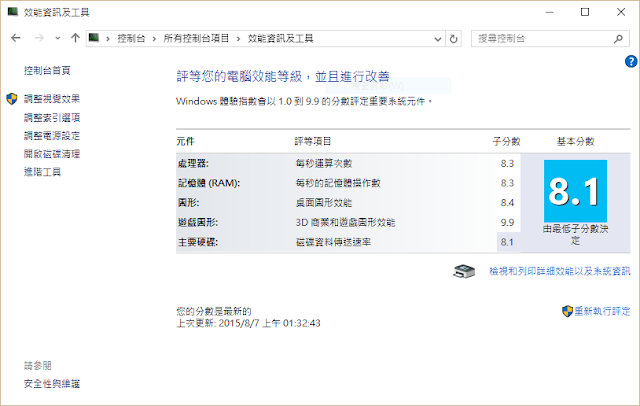640x406 pixels.
Task: Maximize the 效能資訊及工具 window
Action: pyautogui.click(x=585, y=12)
